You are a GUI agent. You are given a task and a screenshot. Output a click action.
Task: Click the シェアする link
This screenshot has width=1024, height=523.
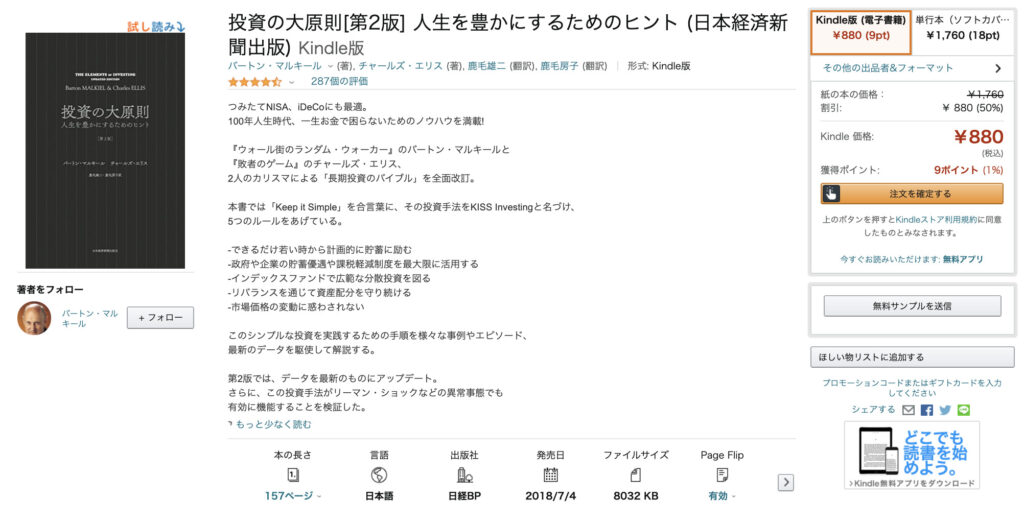point(872,409)
